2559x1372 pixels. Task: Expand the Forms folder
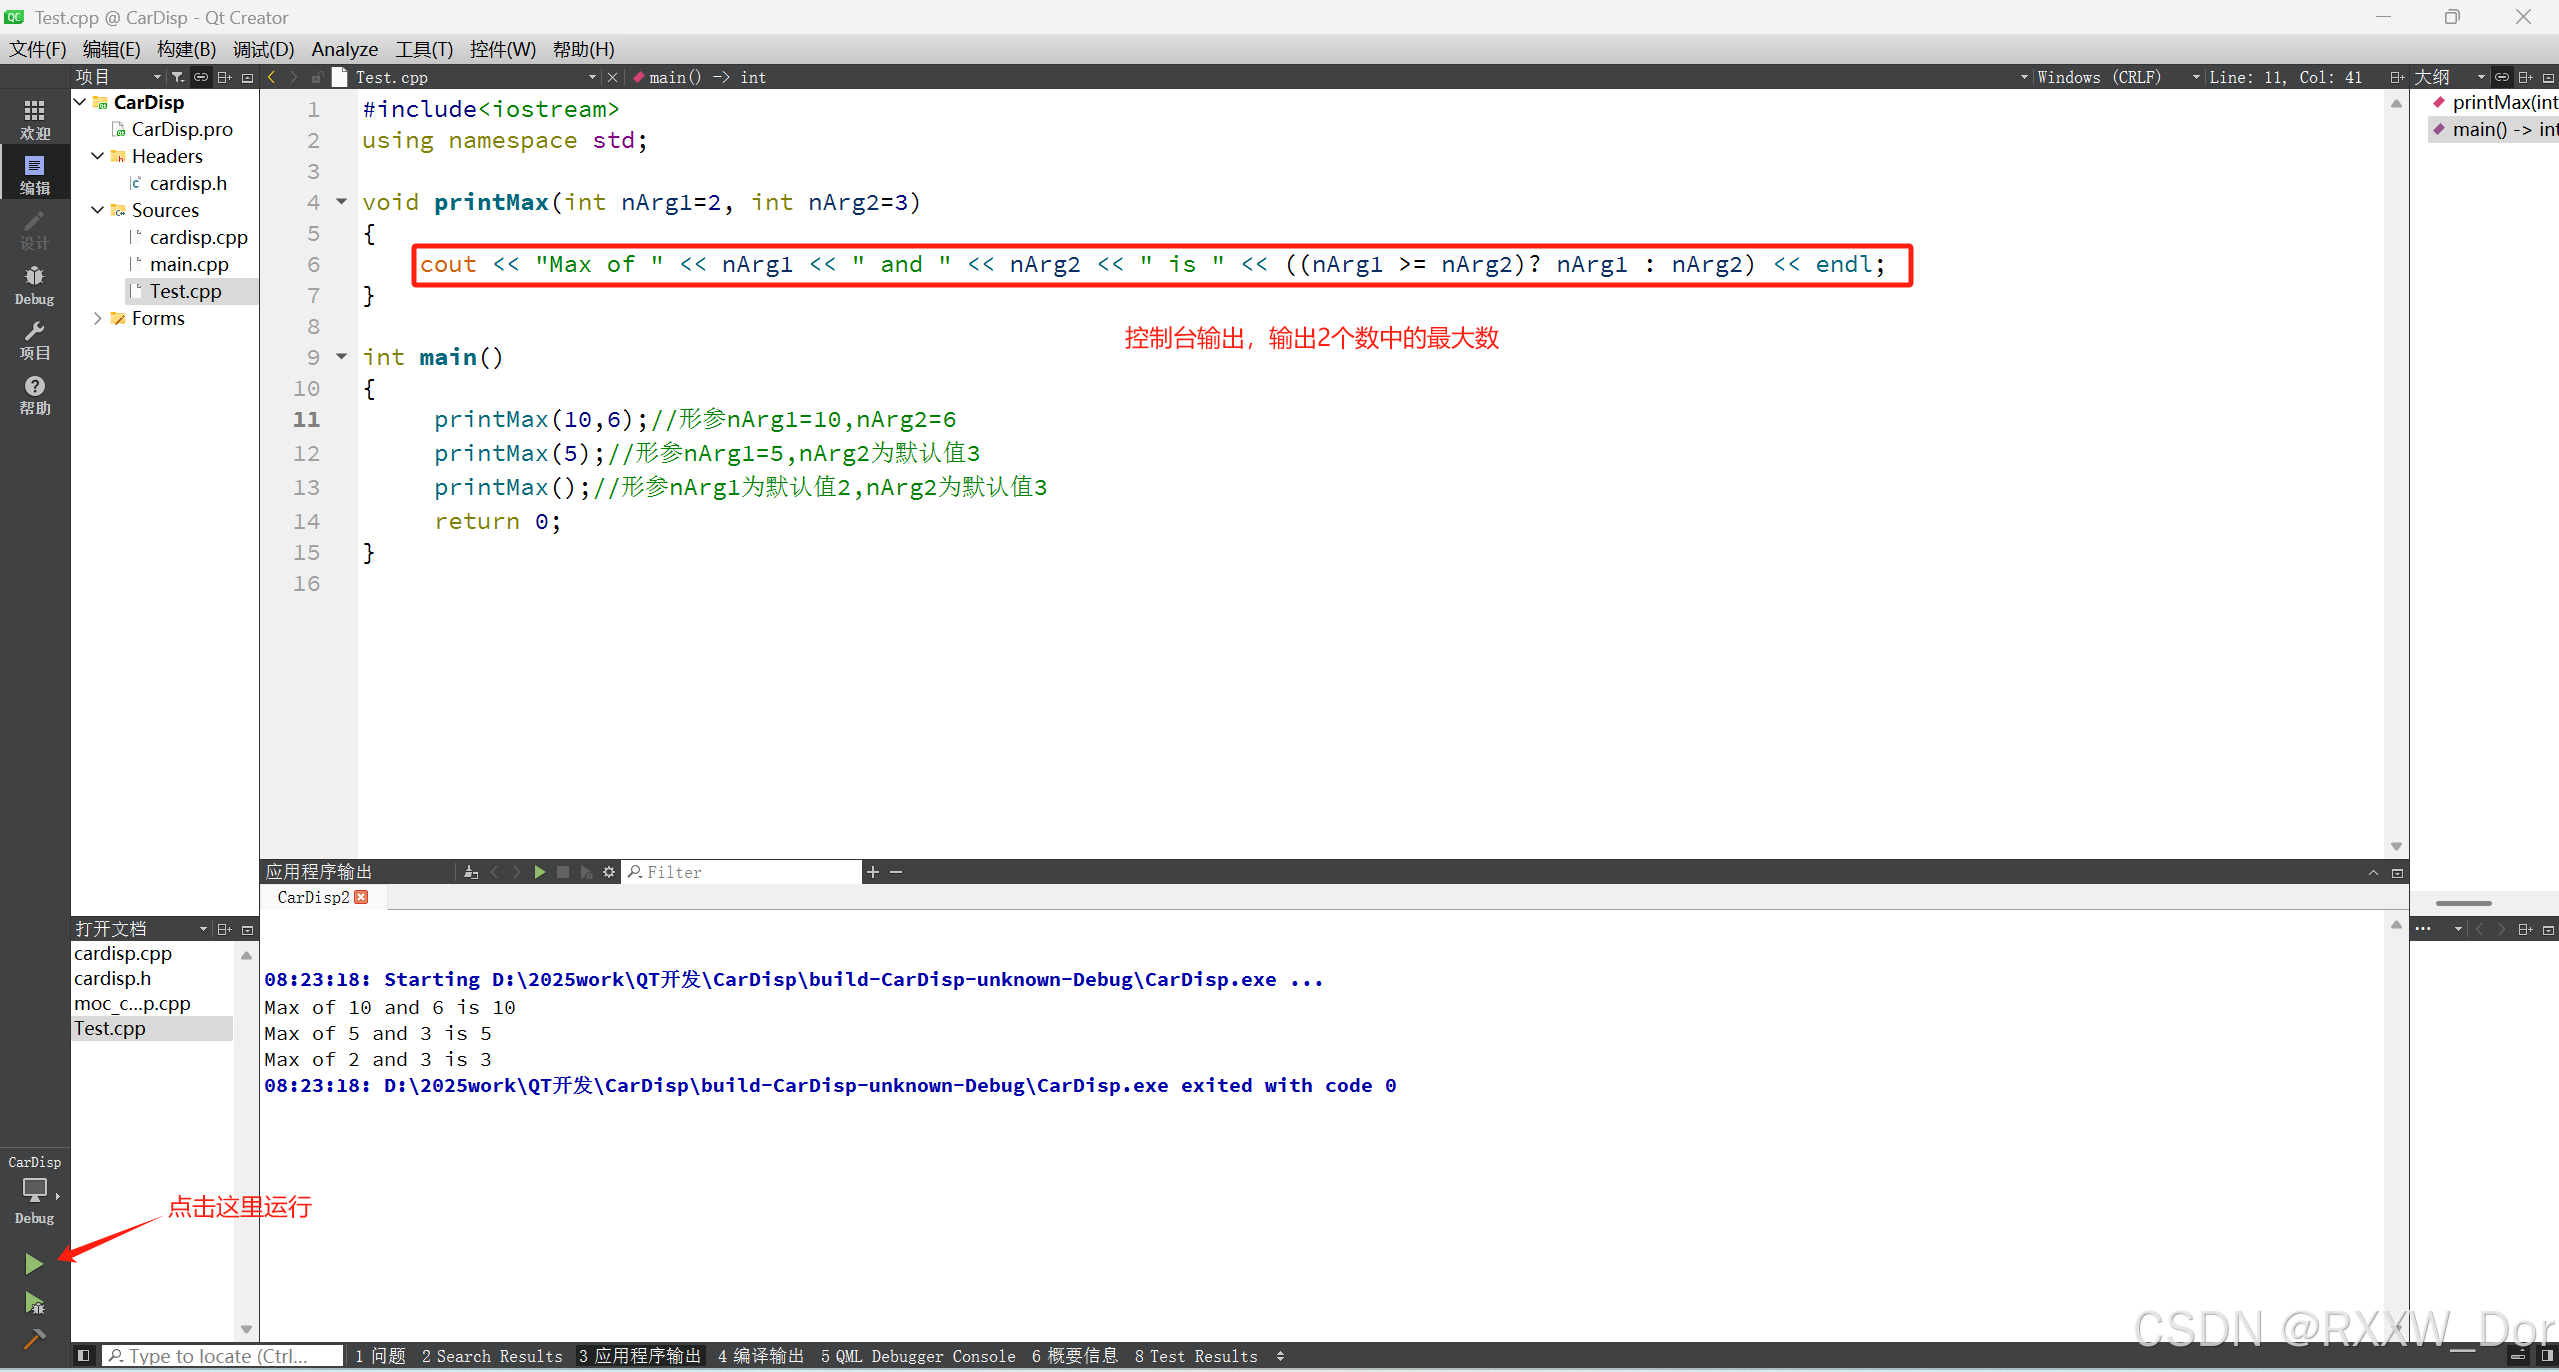(x=98, y=318)
